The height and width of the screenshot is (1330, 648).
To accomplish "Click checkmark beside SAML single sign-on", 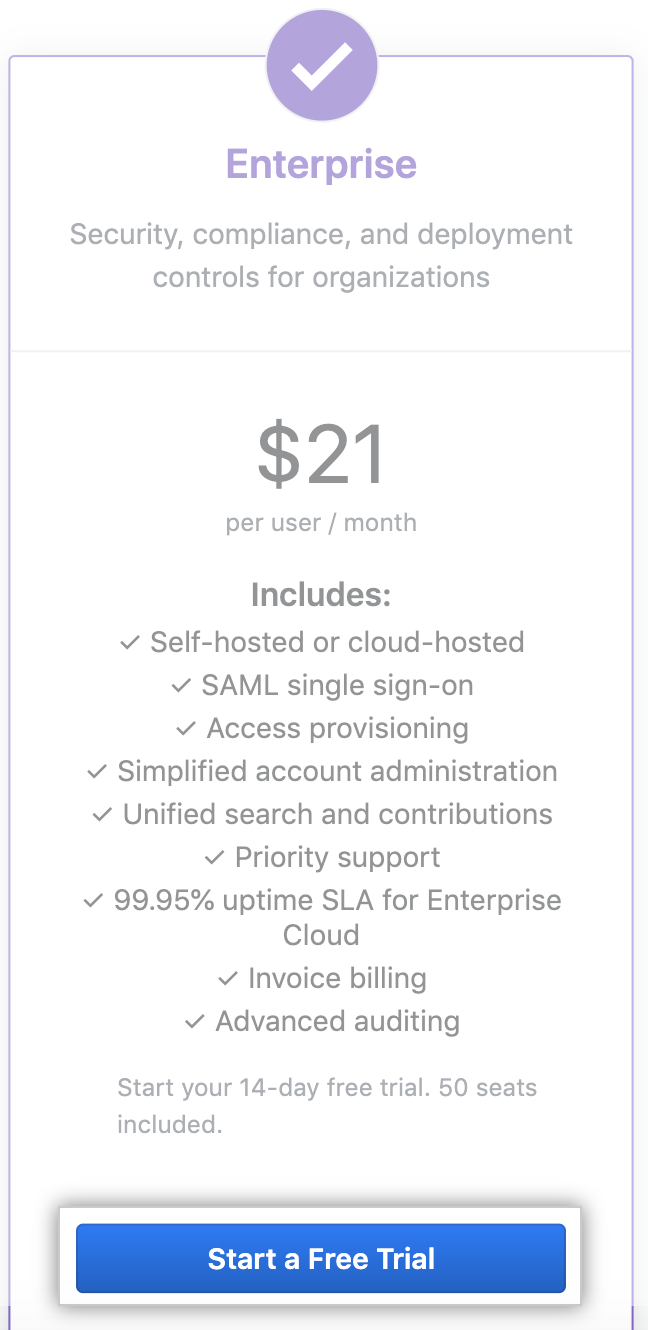I will click(x=180, y=686).
